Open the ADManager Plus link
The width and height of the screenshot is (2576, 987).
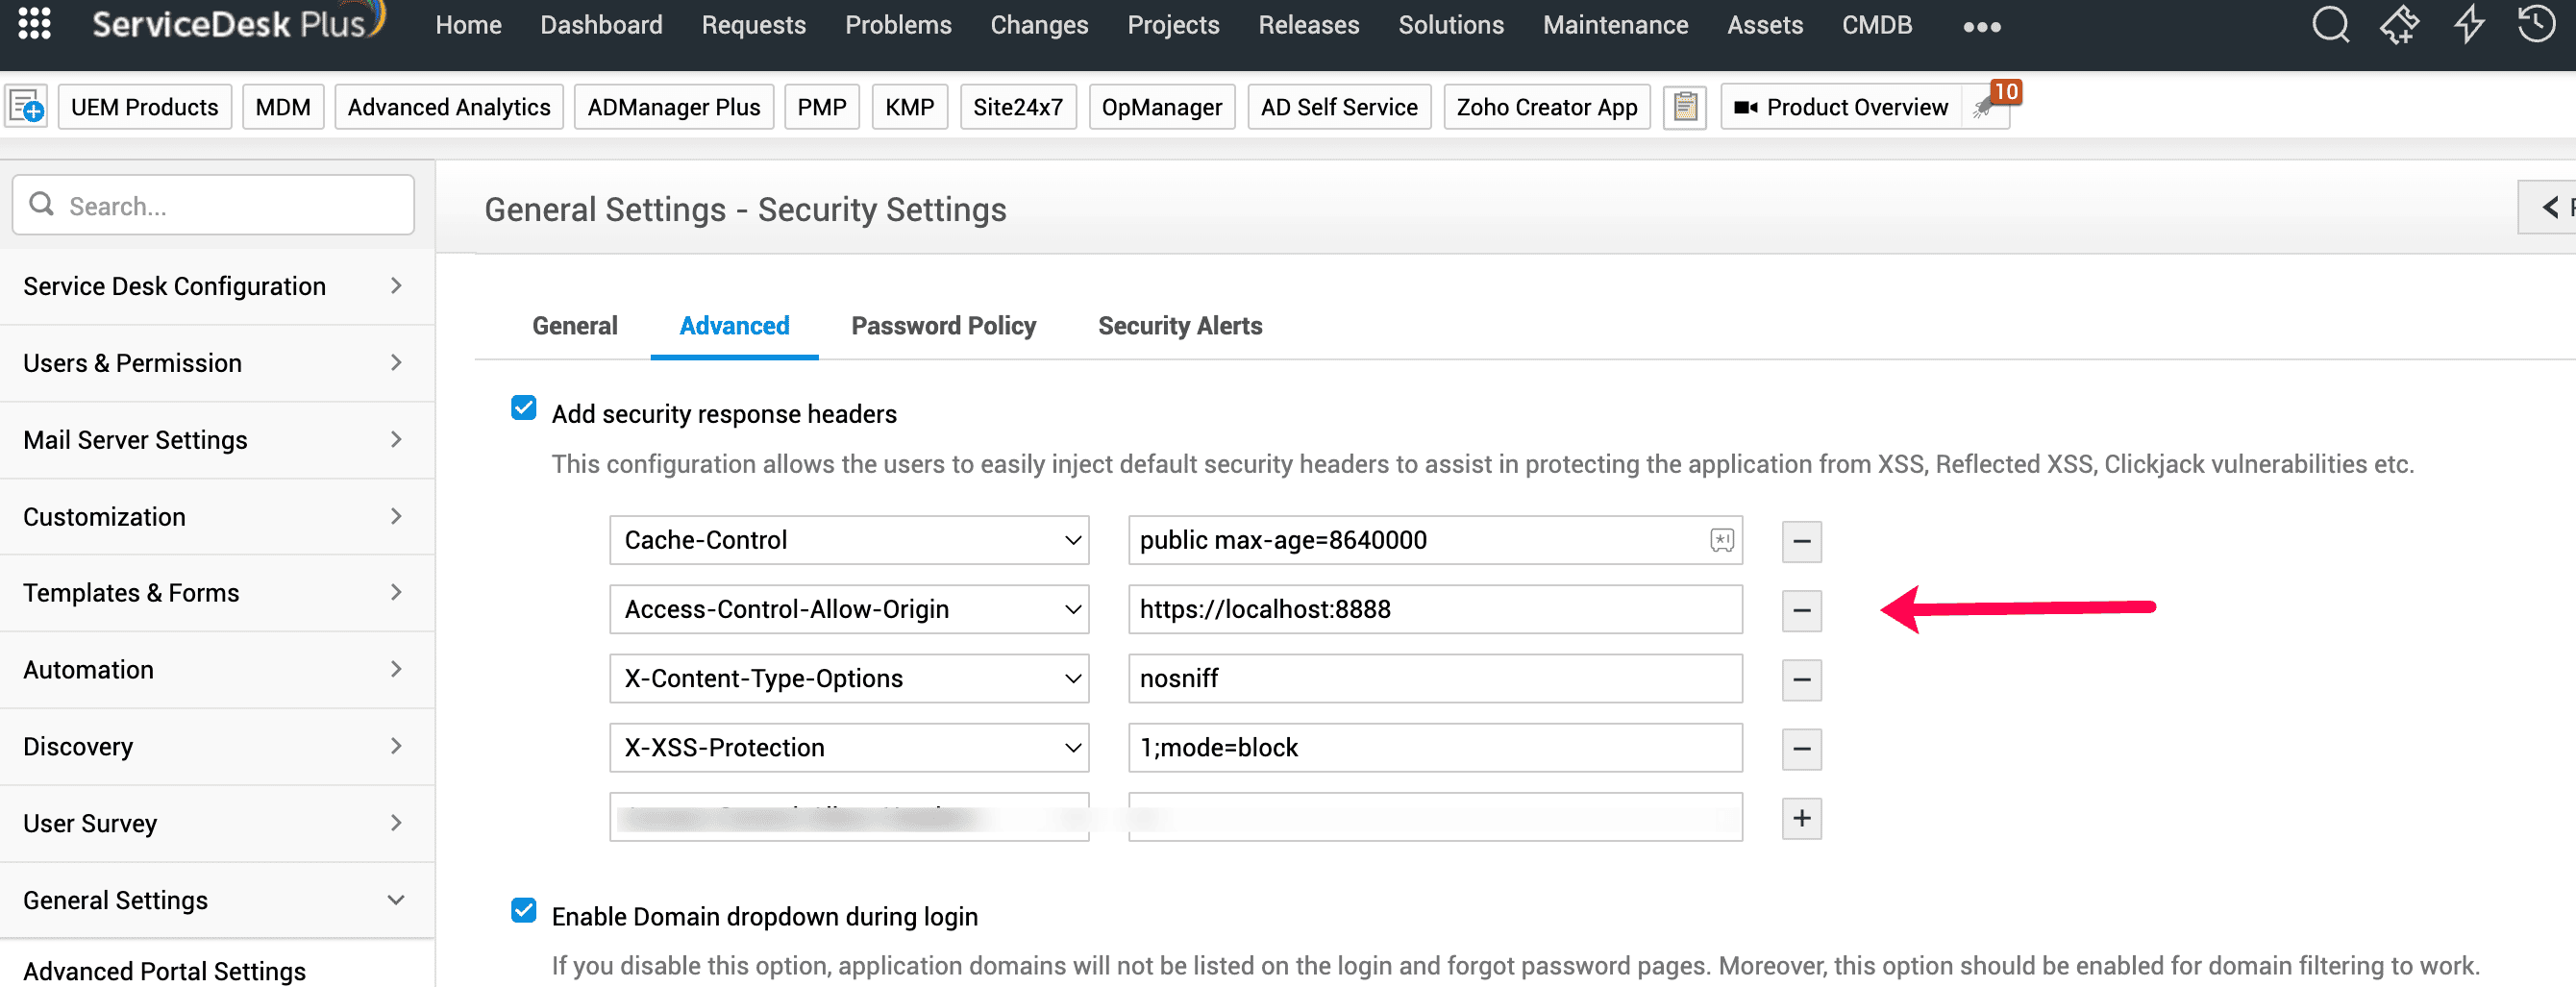(x=673, y=107)
